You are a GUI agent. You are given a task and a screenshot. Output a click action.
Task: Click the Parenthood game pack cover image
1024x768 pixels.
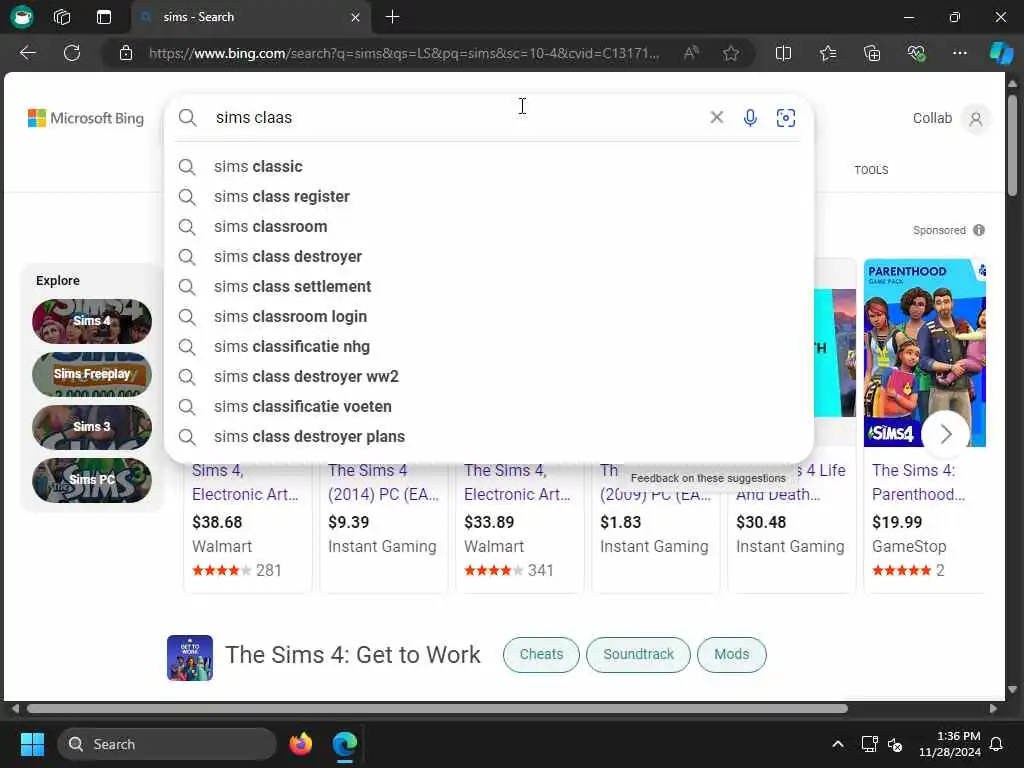(x=925, y=353)
